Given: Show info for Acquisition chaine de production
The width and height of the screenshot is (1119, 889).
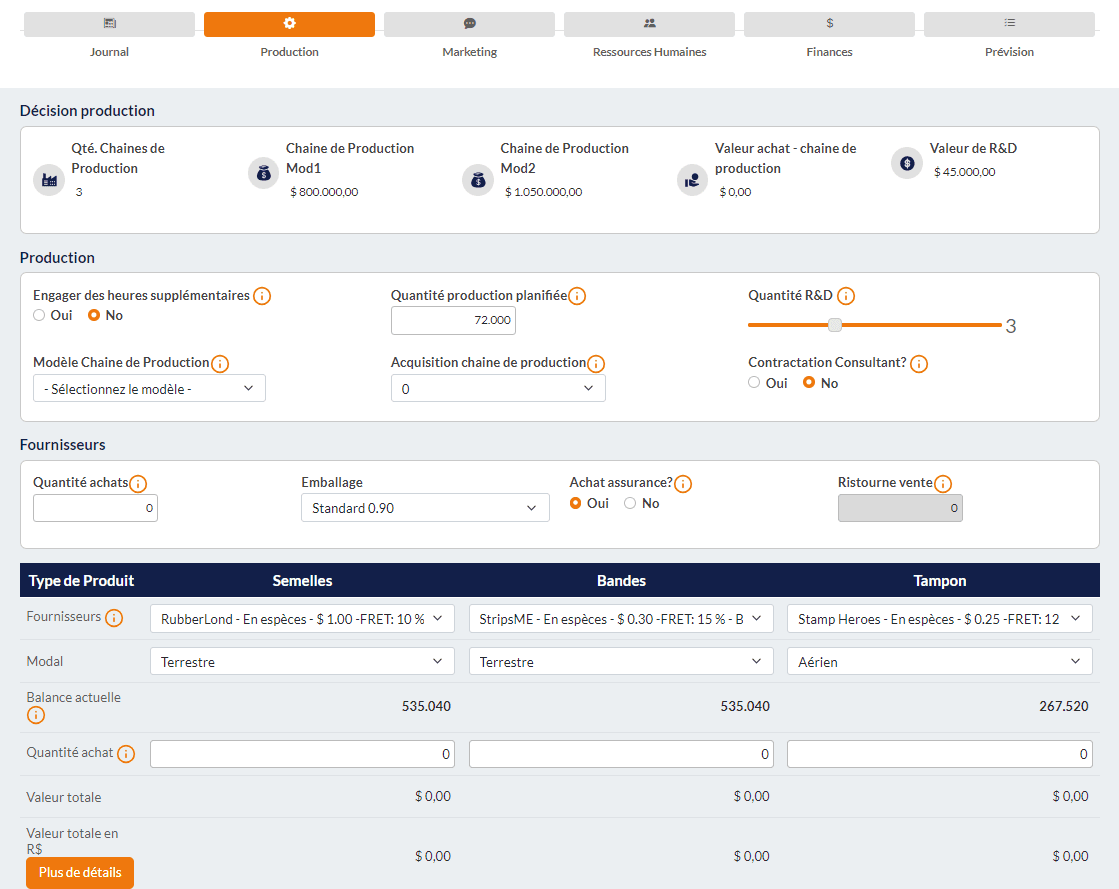Looking at the screenshot, I should pyautogui.click(x=596, y=364).
